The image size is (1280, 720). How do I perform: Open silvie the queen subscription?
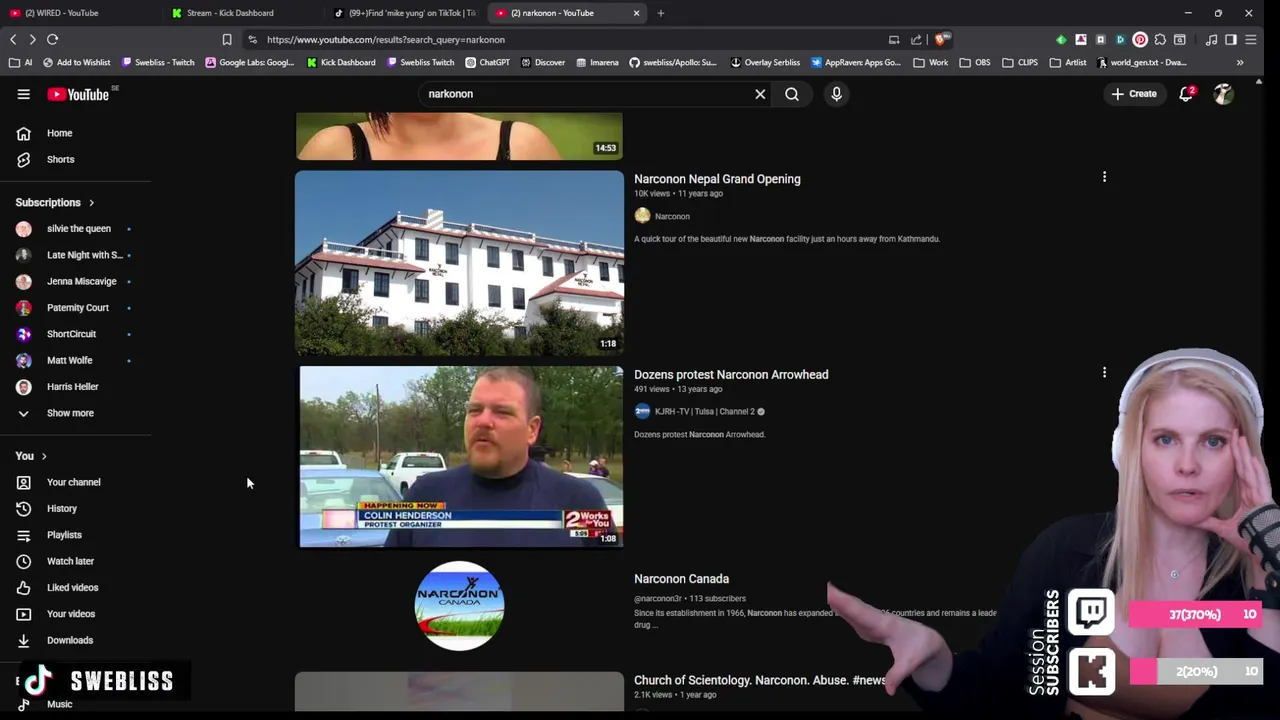78,228
